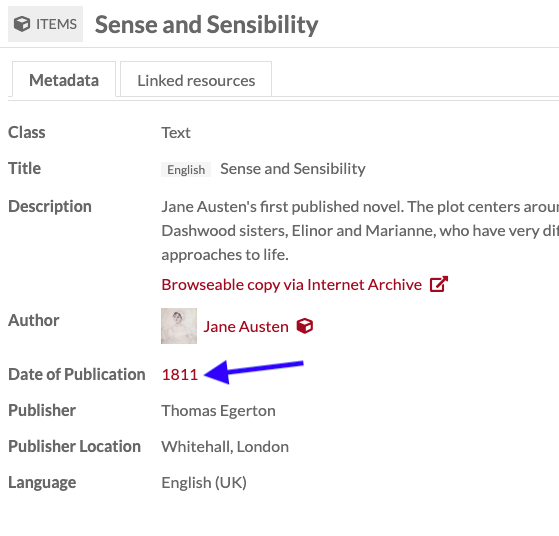This screenshot has height=536, width=559.
Task: Click the external link icon beside Internet Archive
Action: [439, 284]
